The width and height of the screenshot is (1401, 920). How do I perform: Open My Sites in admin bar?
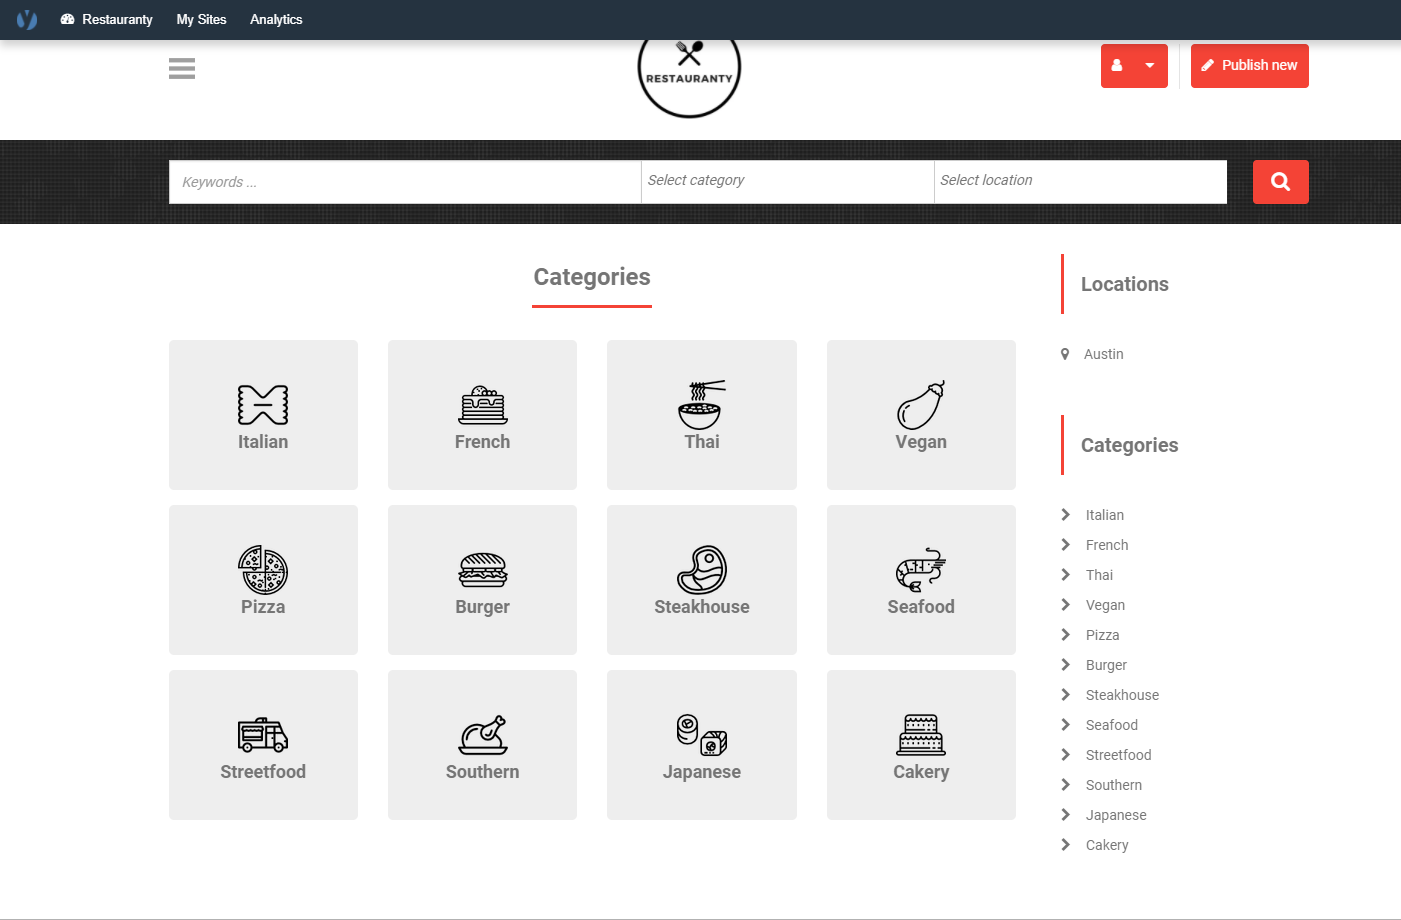pos(201,19)
